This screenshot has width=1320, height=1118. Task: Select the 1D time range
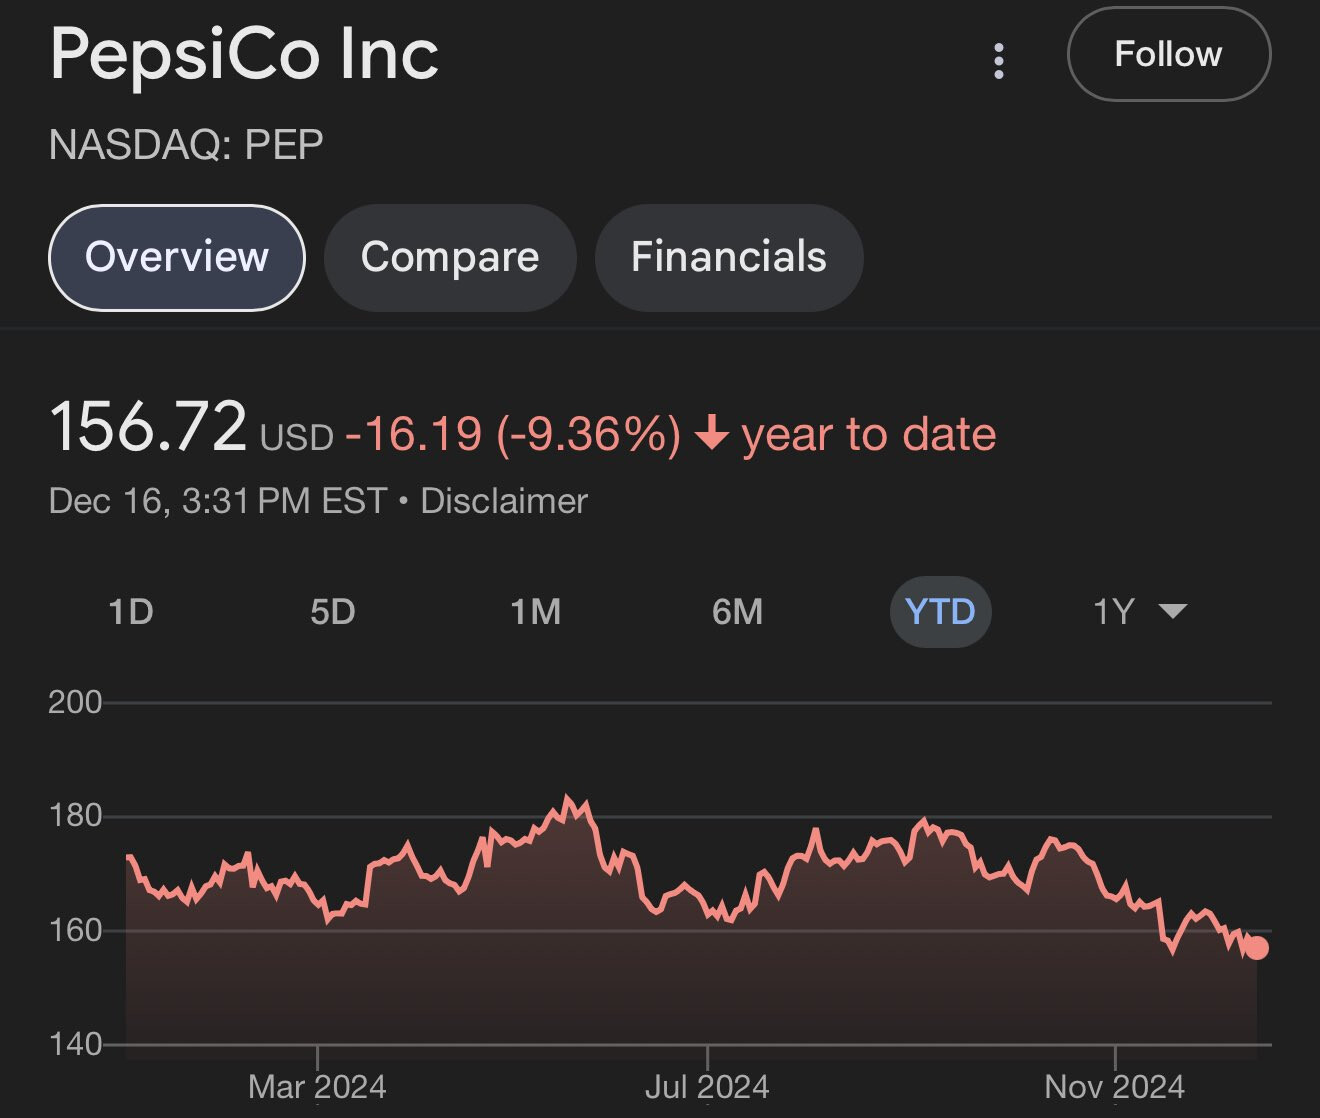point(131,611)
